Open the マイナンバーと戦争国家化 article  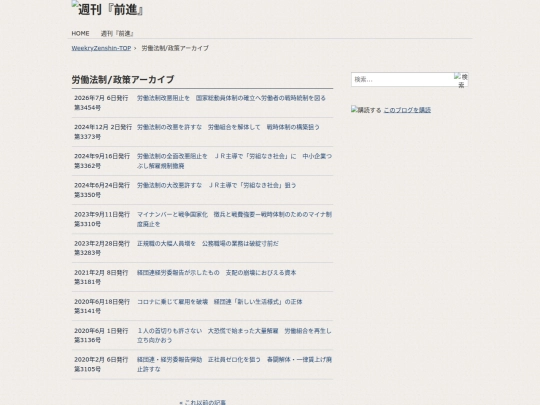pyautogui.click(x=234, y=219)
